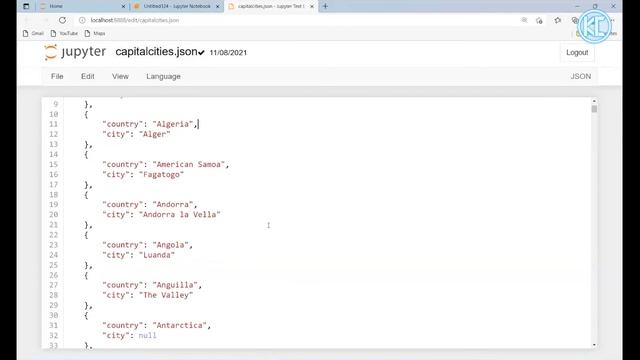This screenshot has height=360, width=640.
Task: Open the YouTube bookmark
Action: [x=64, y=33]
